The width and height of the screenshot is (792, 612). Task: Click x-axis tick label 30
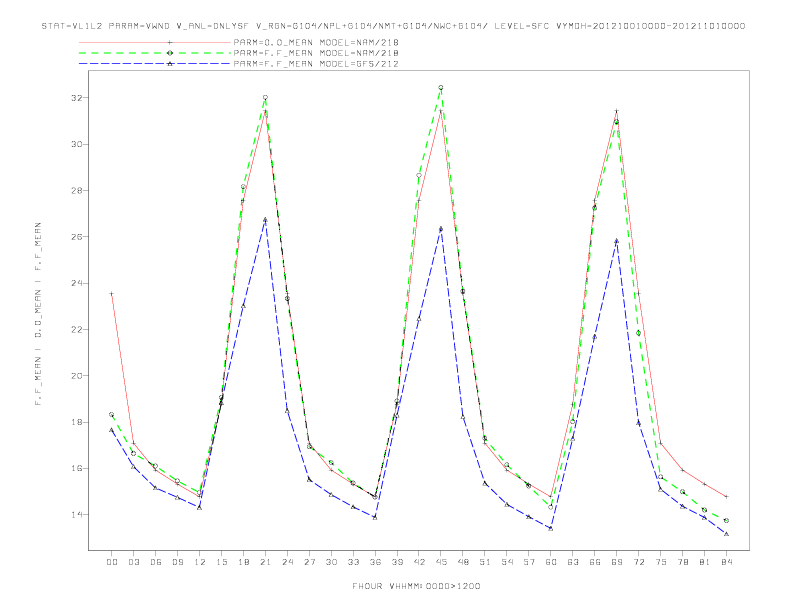[x=331, y=562]
